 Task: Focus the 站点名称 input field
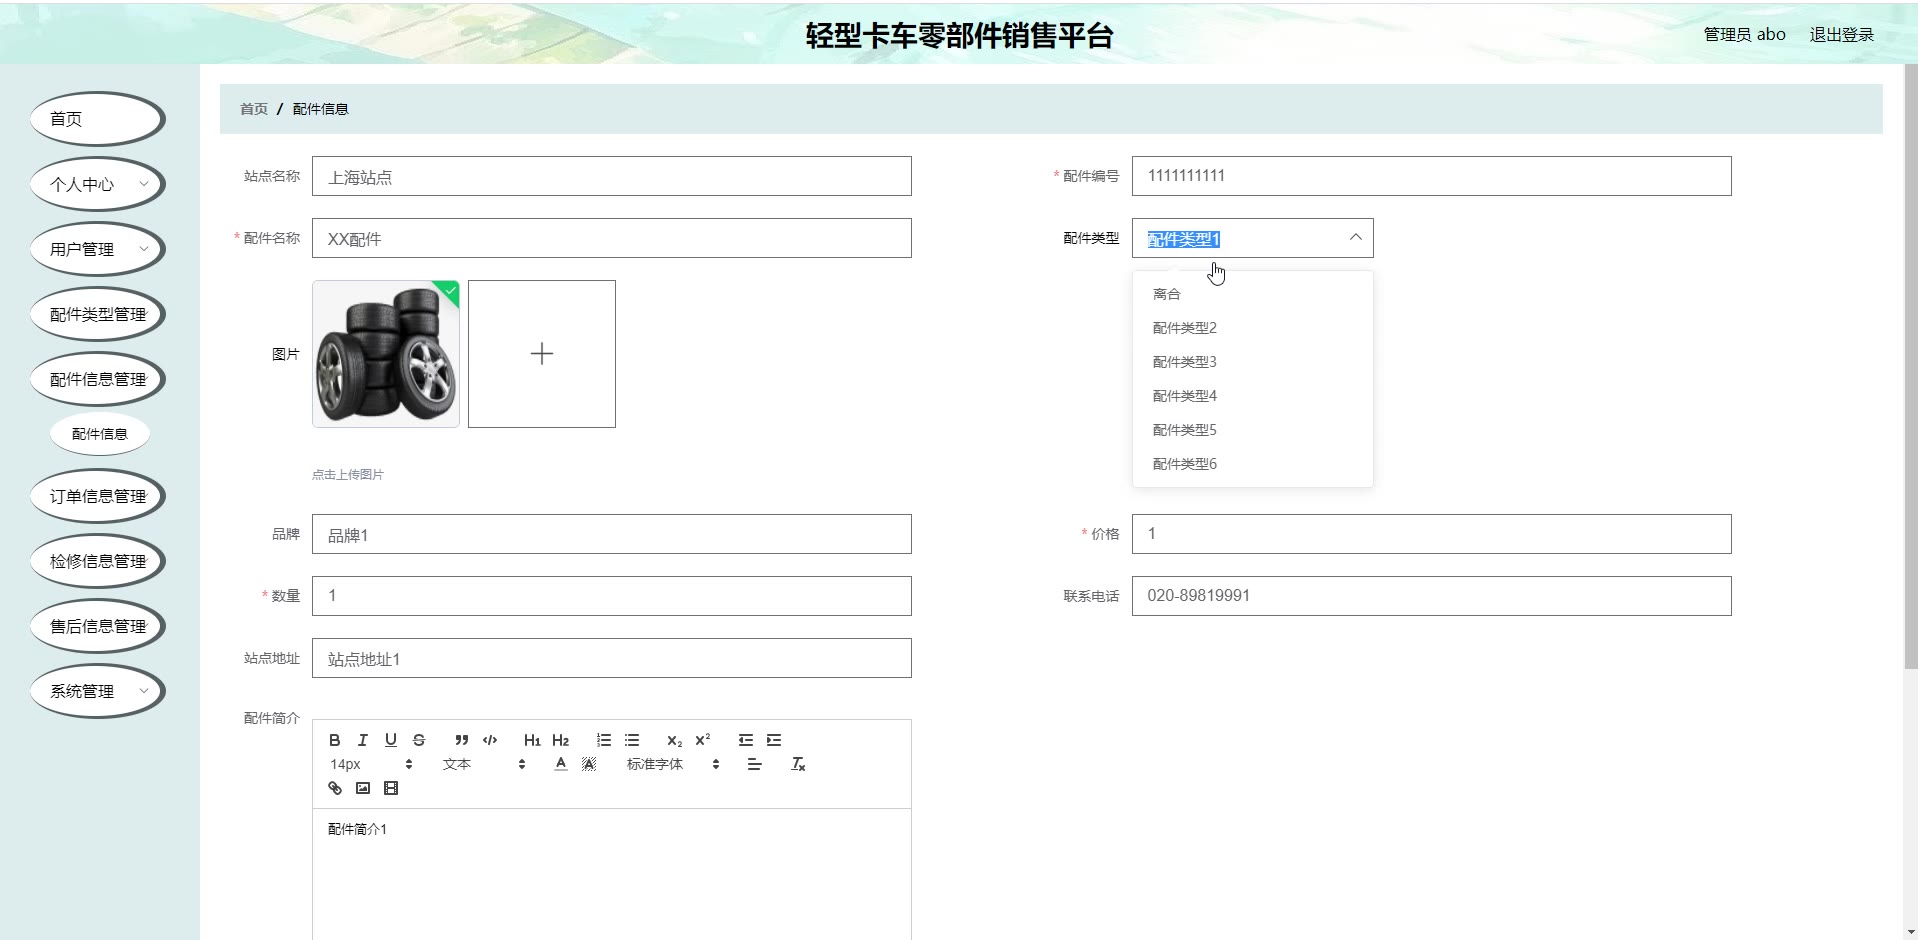click(612, 176)
